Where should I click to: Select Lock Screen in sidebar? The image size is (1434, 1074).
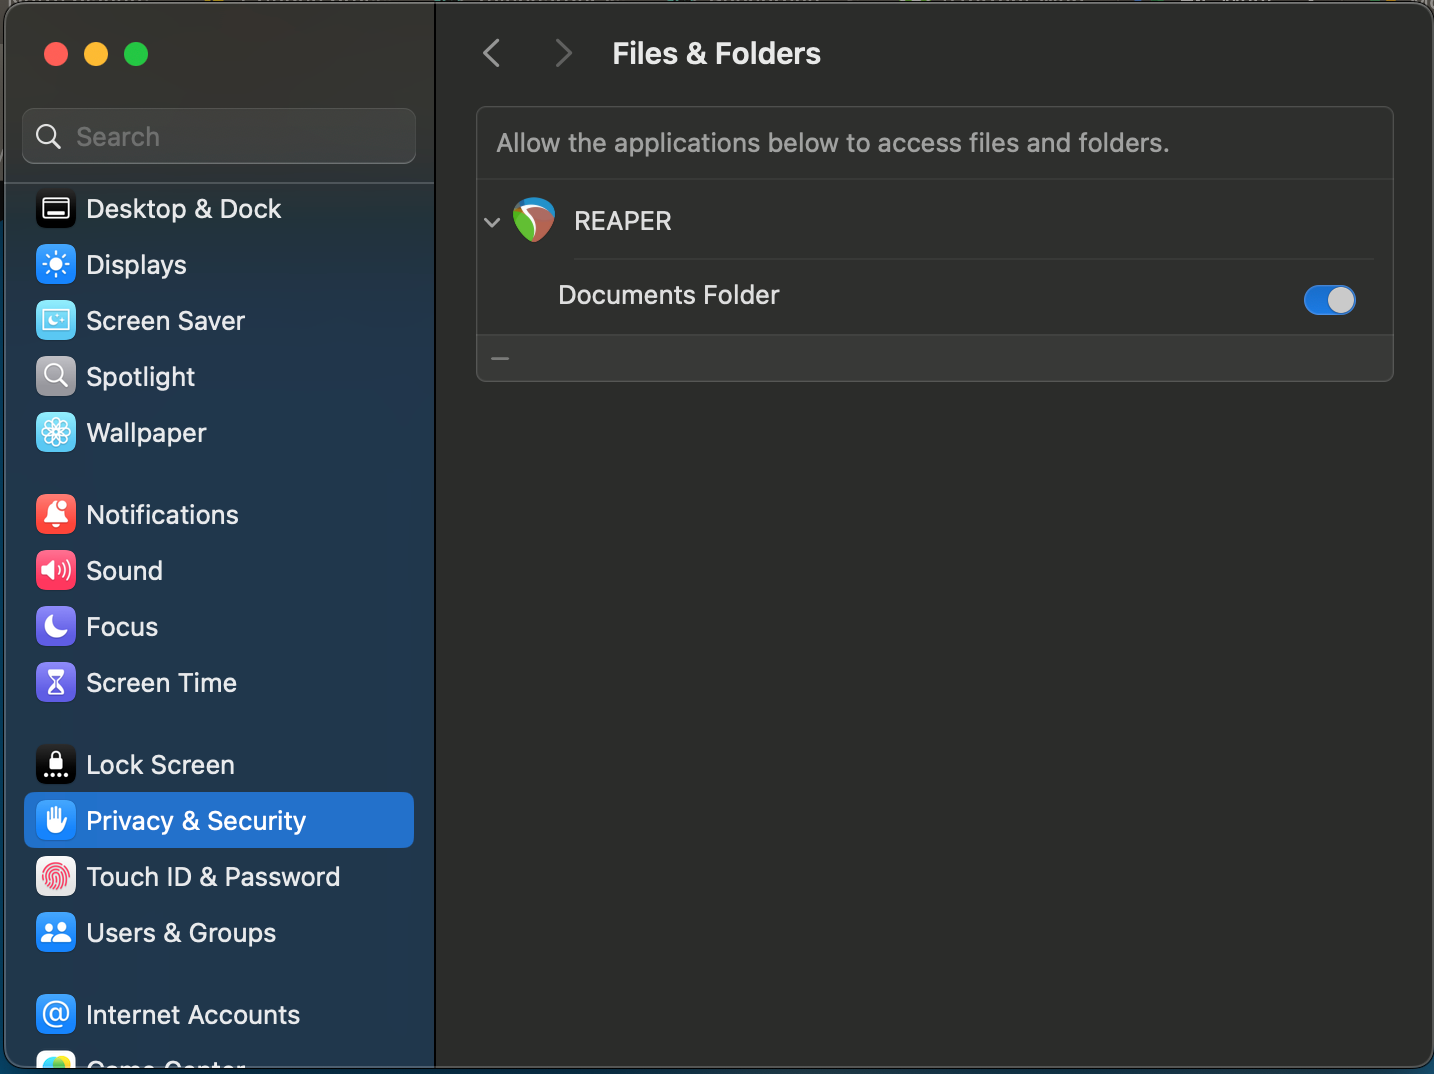[x=160, y=765]
